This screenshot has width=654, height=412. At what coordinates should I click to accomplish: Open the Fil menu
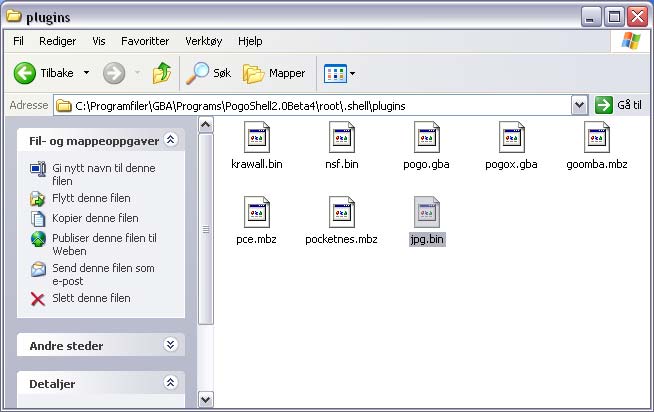(18, 41)
